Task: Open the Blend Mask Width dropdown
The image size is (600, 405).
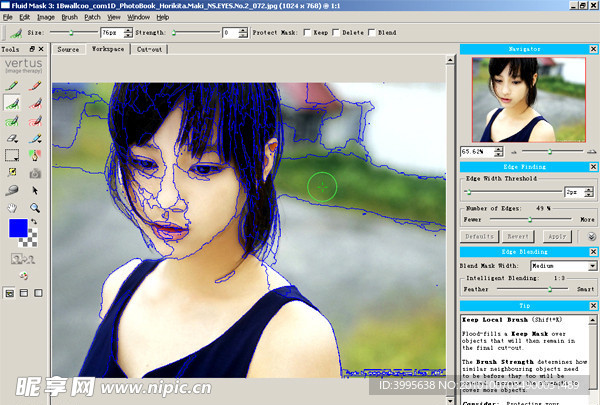Action: click(x=592, y=266)
